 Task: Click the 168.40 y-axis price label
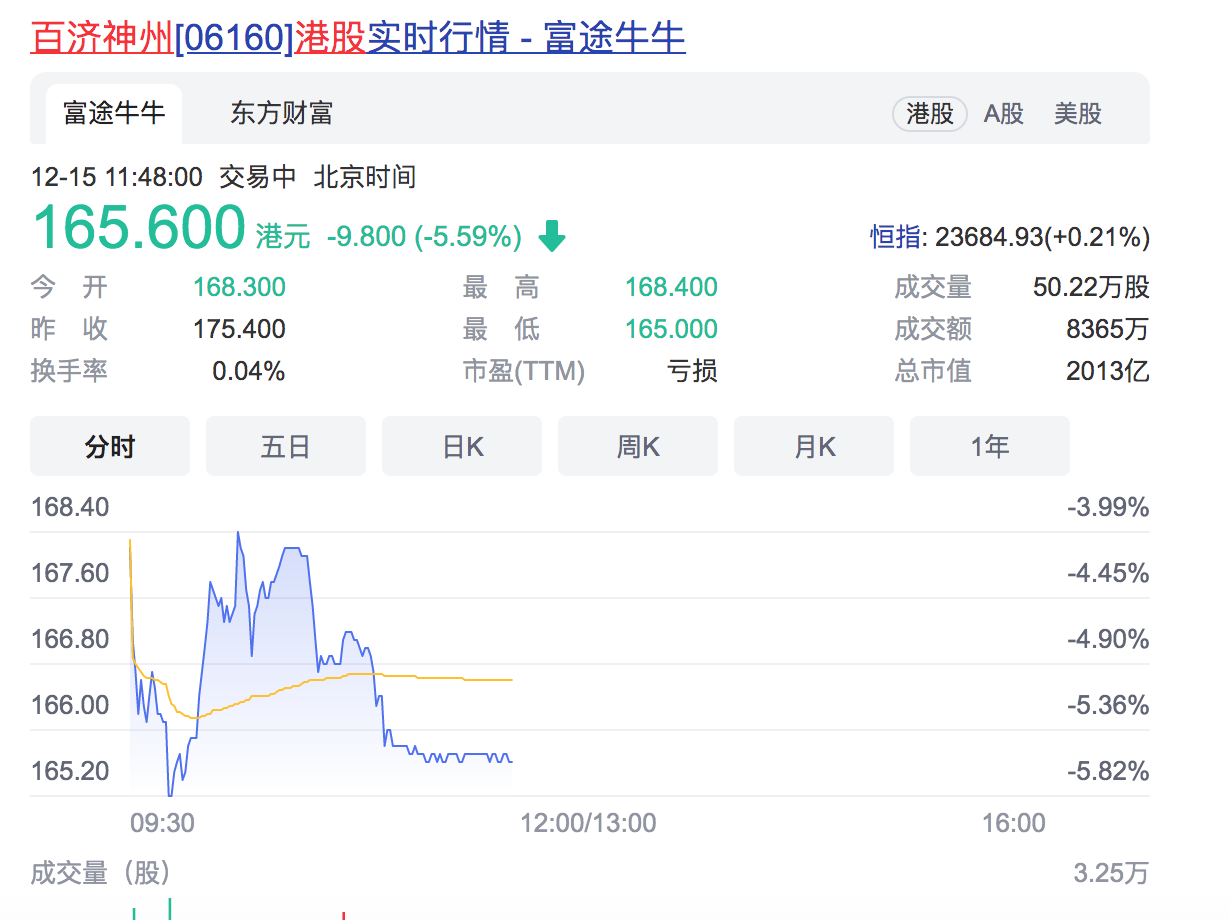coord(70,508)
